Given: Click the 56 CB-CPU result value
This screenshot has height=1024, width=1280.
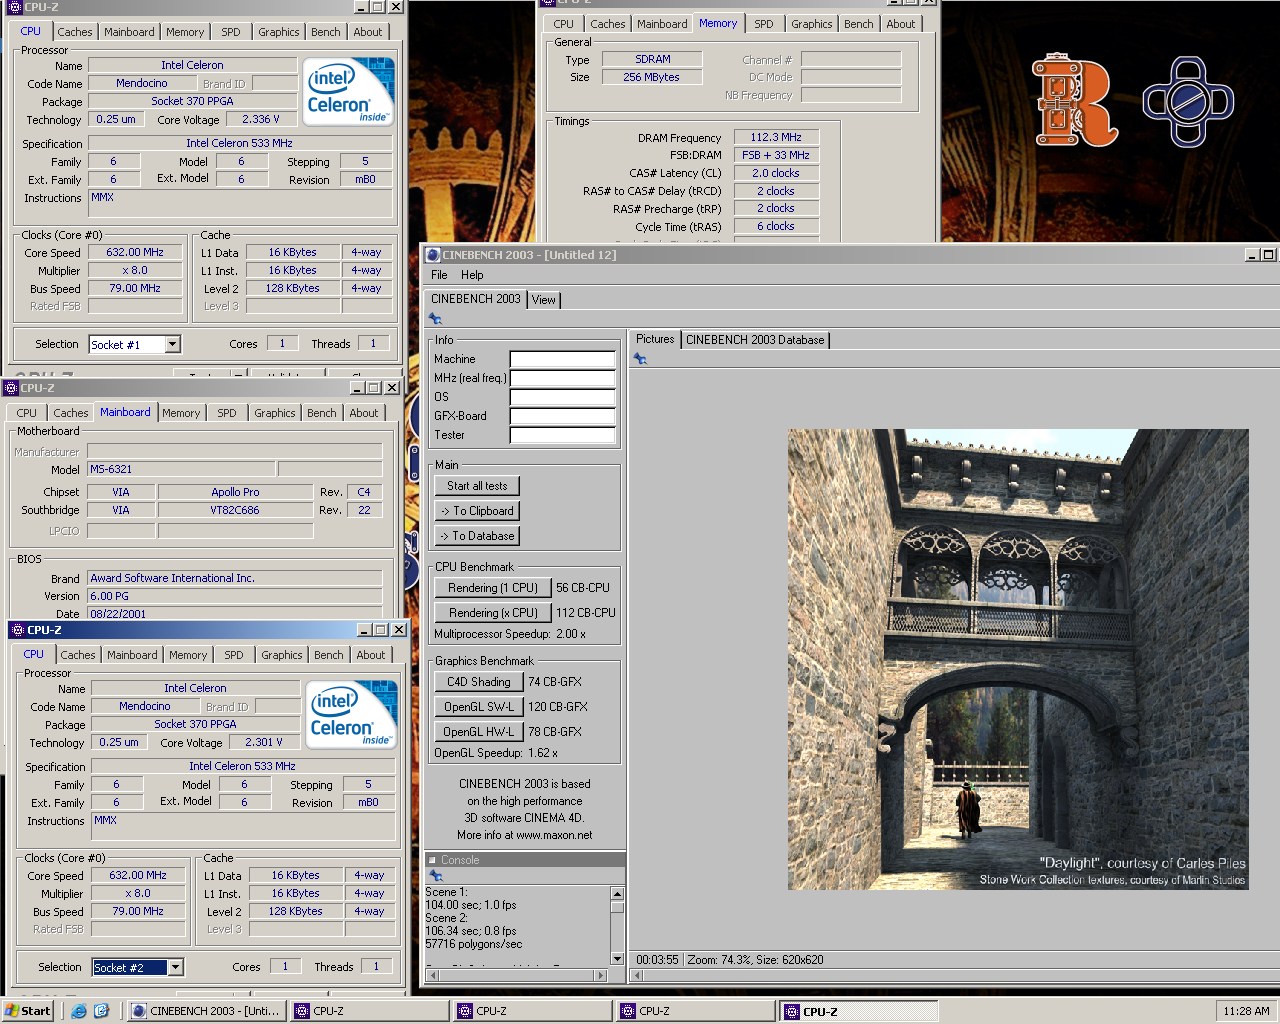Looking at the screenshot, I should (x=583, y=588).
